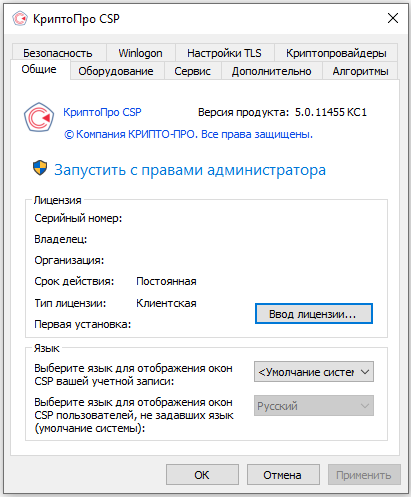Open the account language dropdown Умолчание системы

click(314, 372)
